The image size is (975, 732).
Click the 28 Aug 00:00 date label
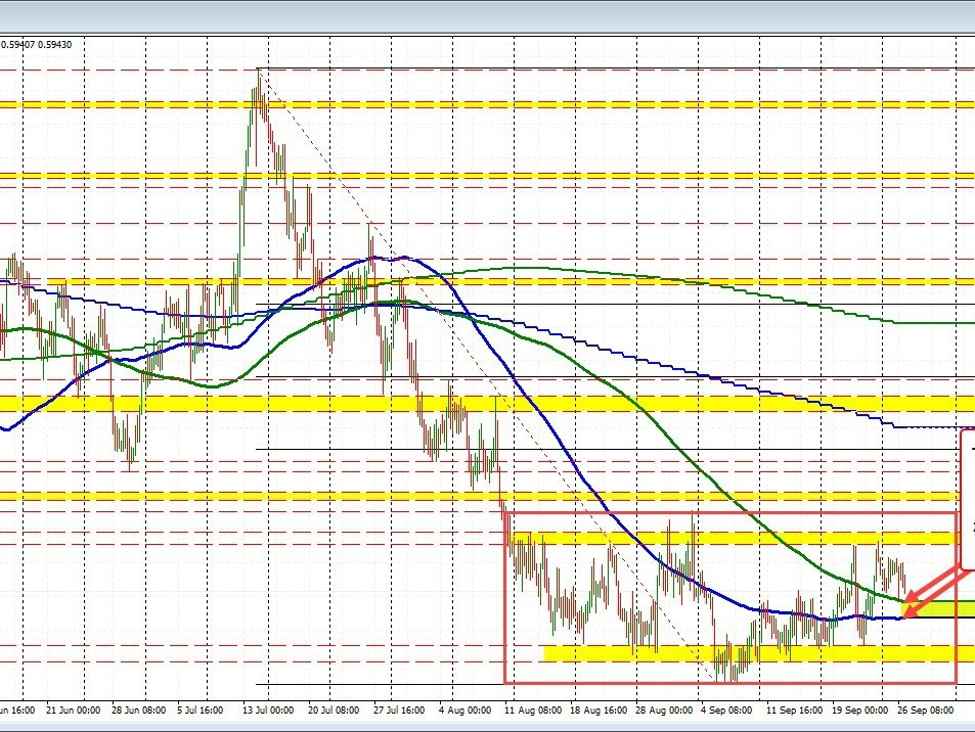coord(664,709)
